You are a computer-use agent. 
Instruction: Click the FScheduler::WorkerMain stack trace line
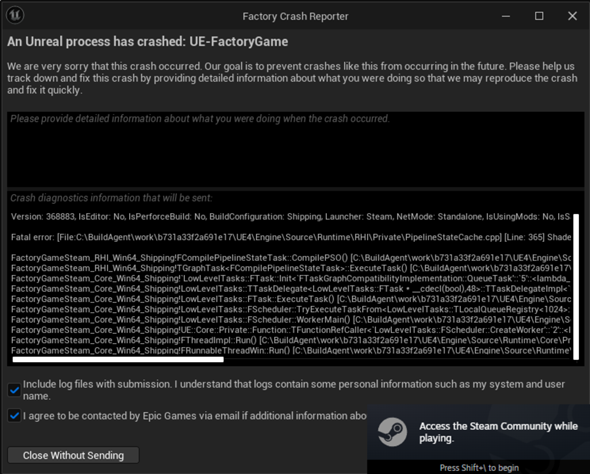coord(291,320)
